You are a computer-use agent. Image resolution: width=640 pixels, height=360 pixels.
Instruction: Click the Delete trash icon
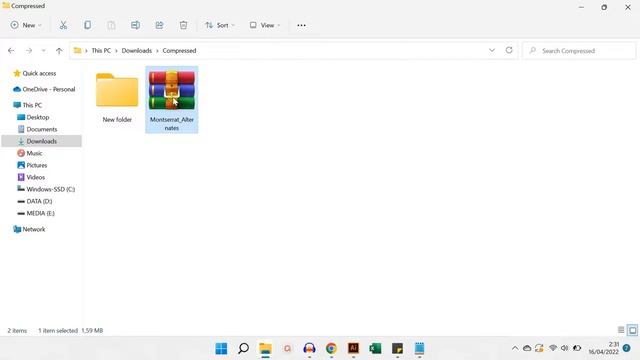click(x=183, y=25)
